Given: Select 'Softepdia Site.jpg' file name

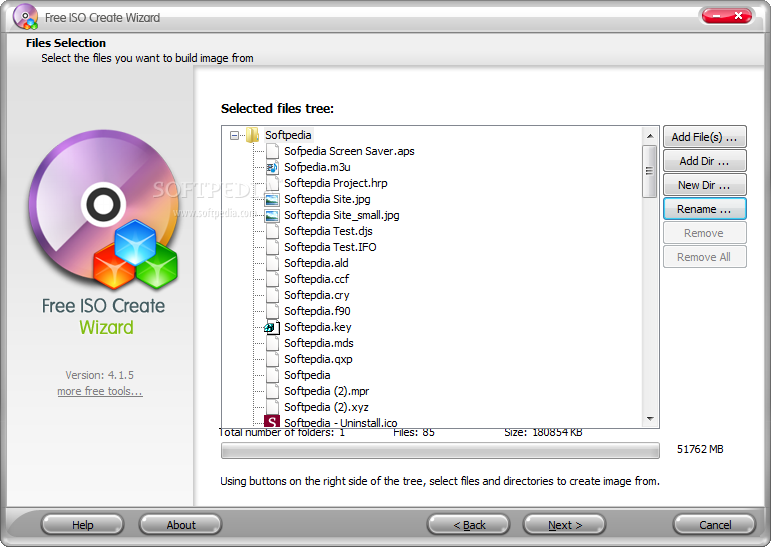Looking at the screenshot, I should click(327, 199).
